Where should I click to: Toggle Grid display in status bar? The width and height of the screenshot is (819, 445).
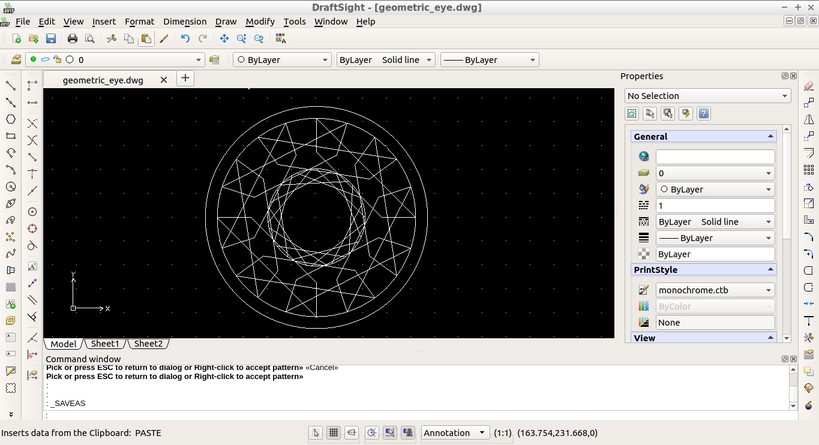[x=334, y=432]
